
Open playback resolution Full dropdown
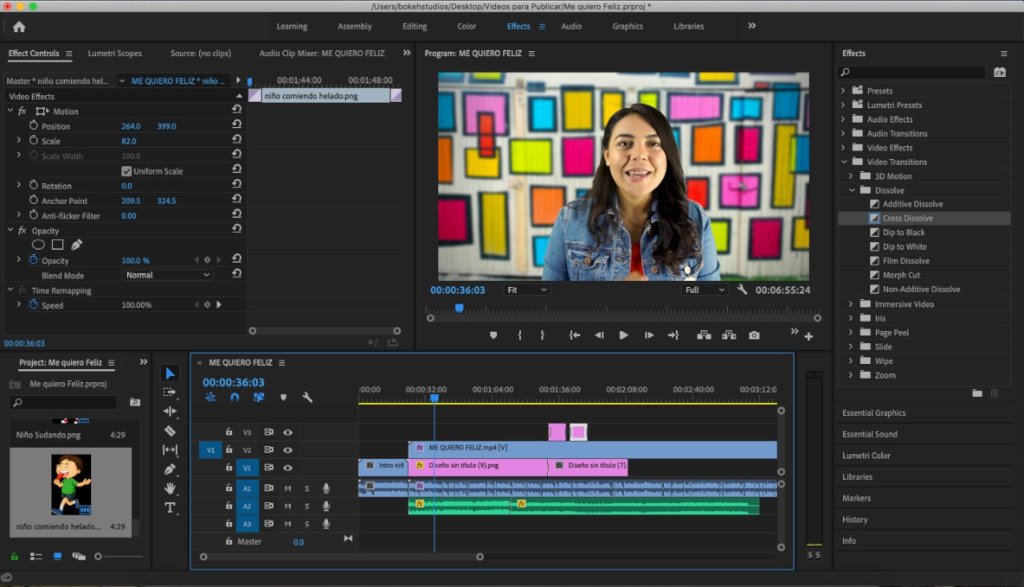pos(704,290)
